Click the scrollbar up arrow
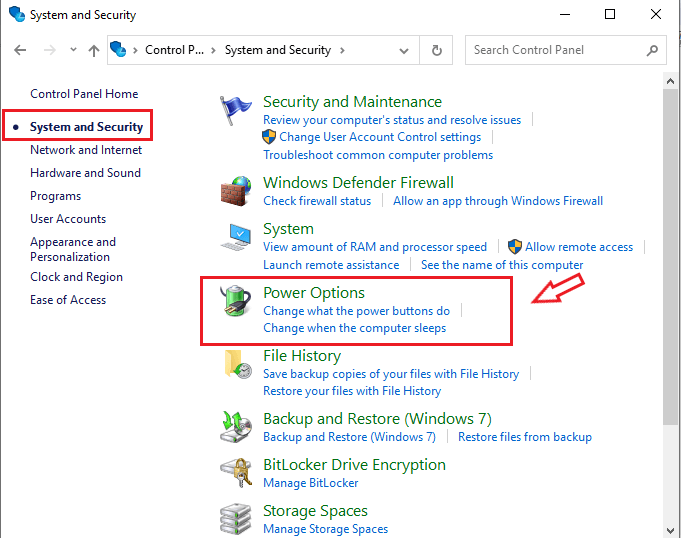This screenshot has height=538, width=681. pyautogui.click(x=670, y=81)
